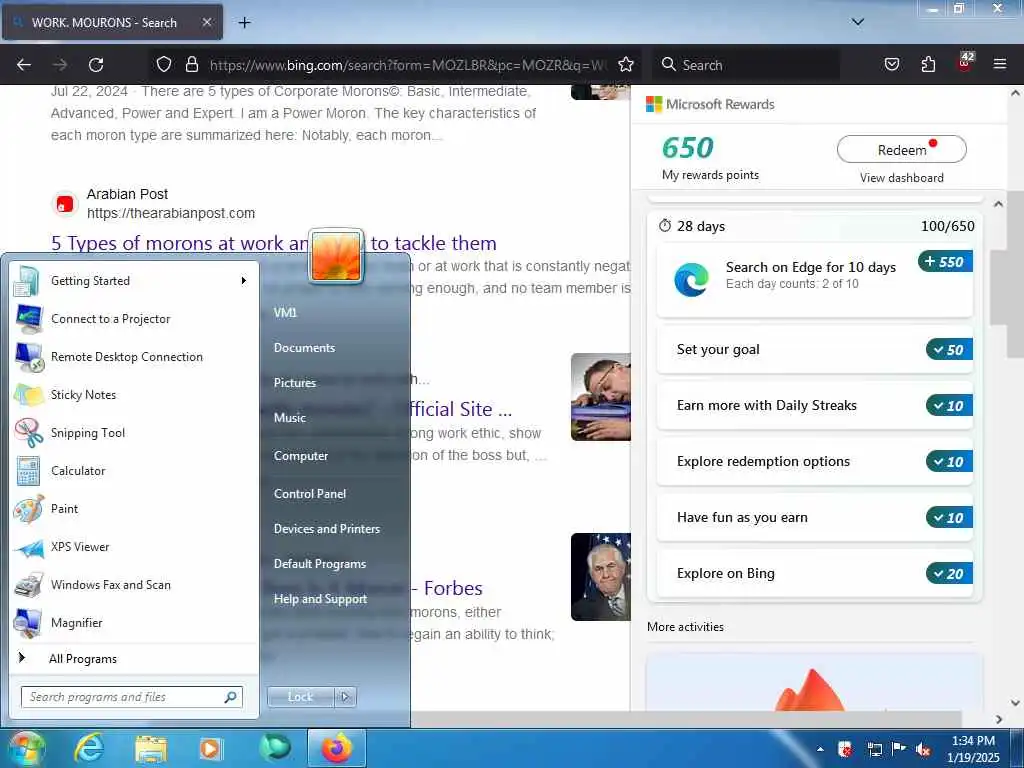
Task: Click the Forbes result thumbnail image
Action: (x=601, y=577)
